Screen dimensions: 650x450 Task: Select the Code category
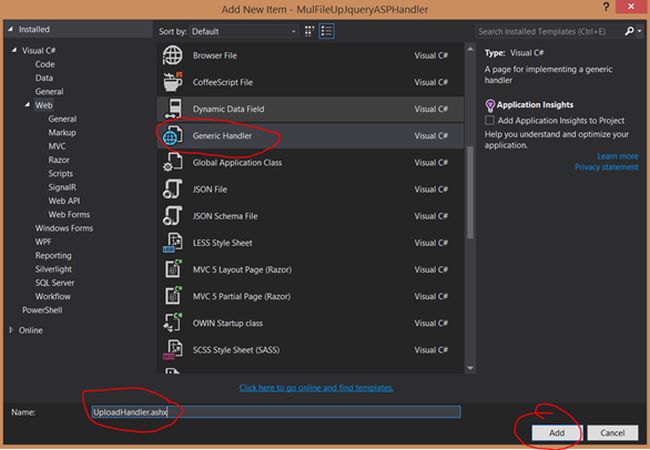click(x=45, y=64)
